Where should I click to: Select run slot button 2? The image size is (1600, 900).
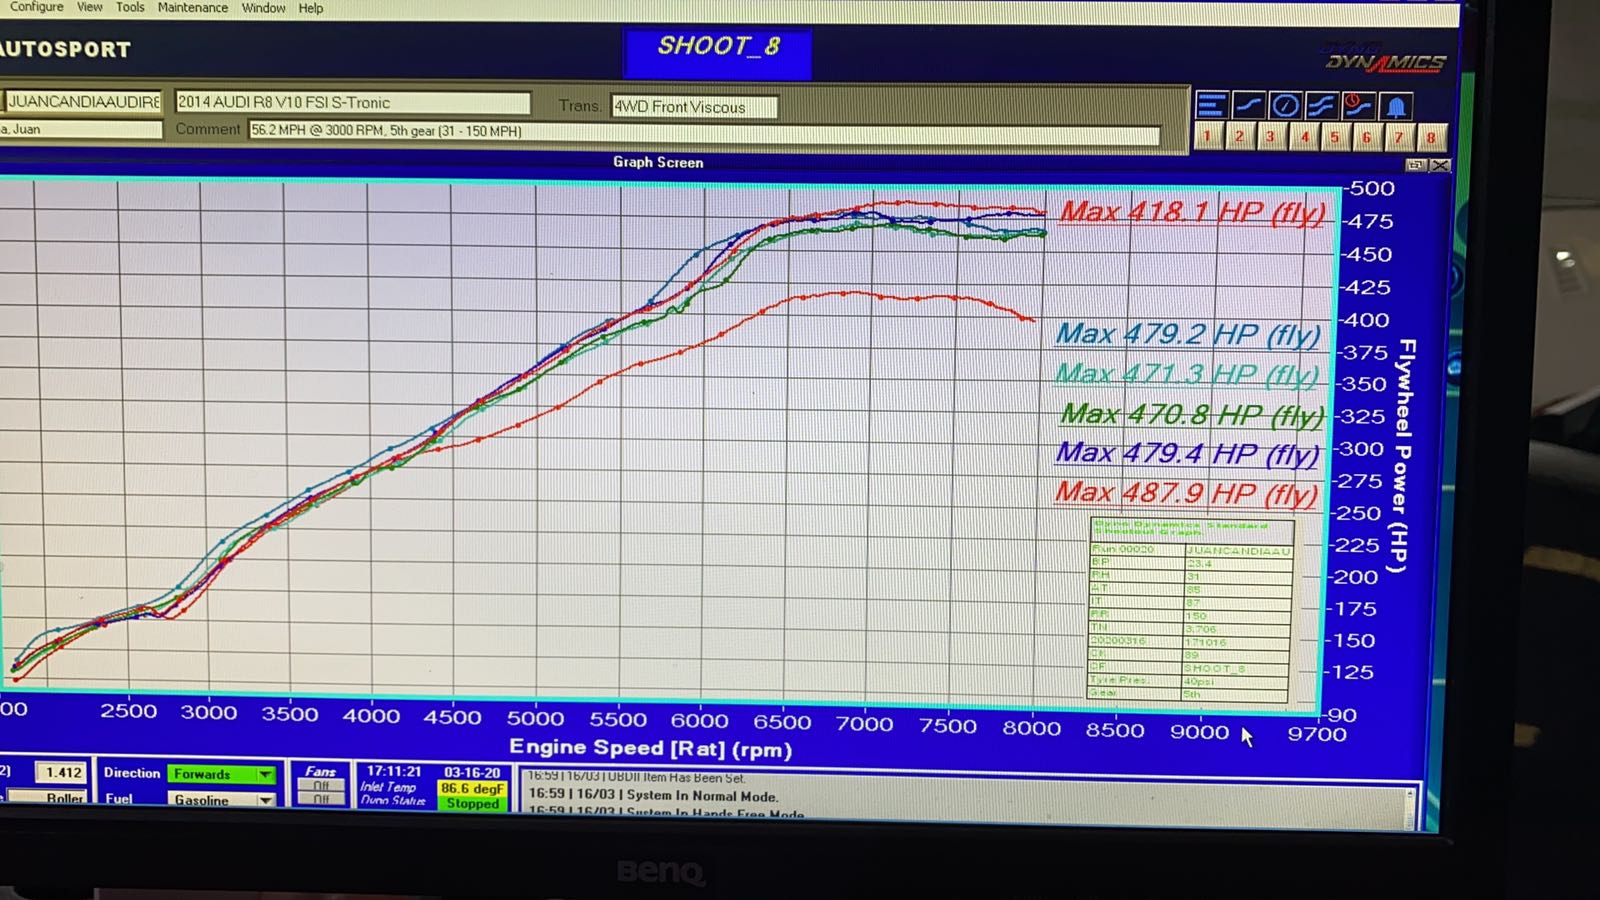(x=1240, y=136)
